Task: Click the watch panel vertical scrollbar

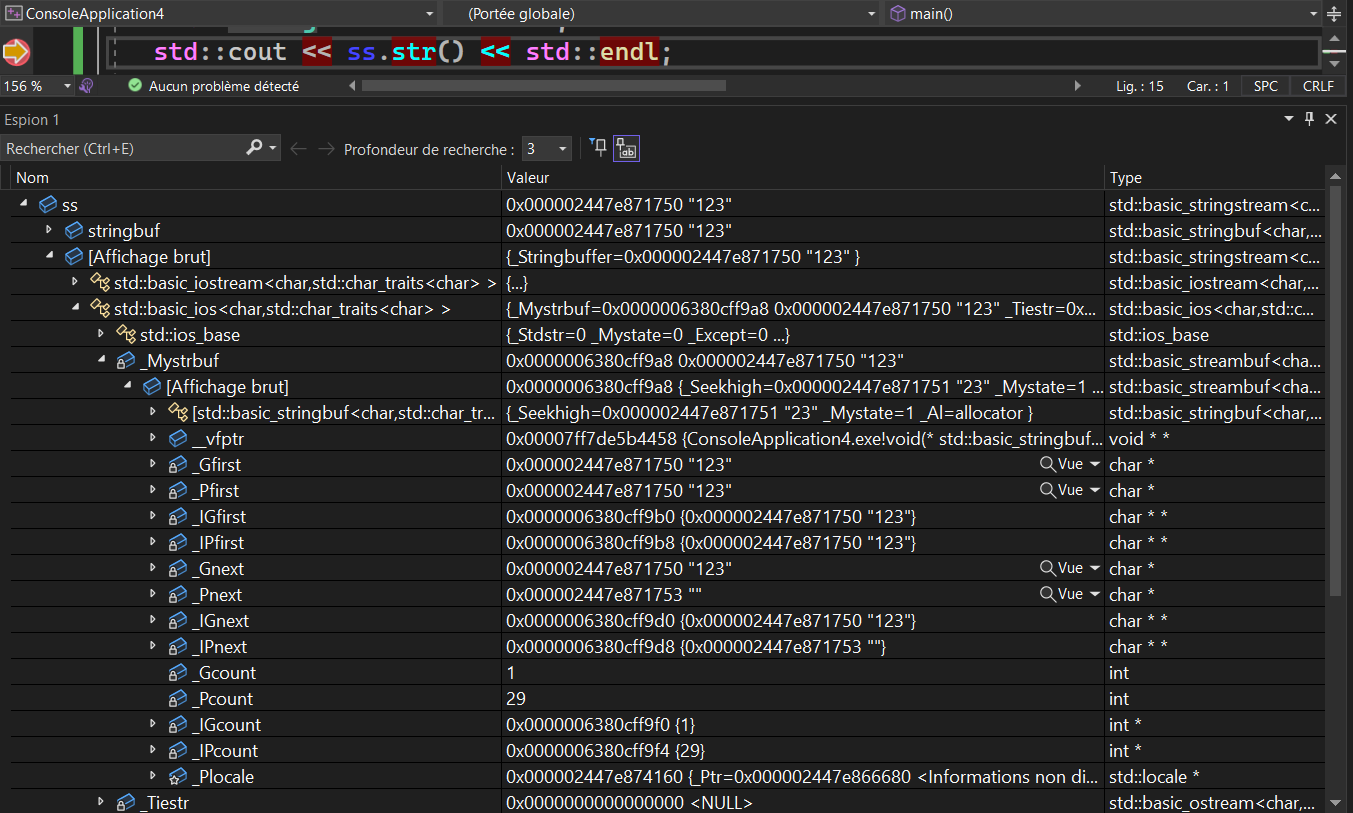Action: coord(1335,390)
